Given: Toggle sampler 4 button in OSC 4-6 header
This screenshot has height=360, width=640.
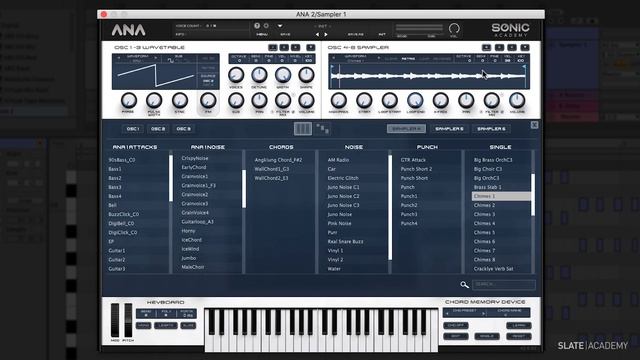Looking at the screenshot, I should tap(486, 47).
